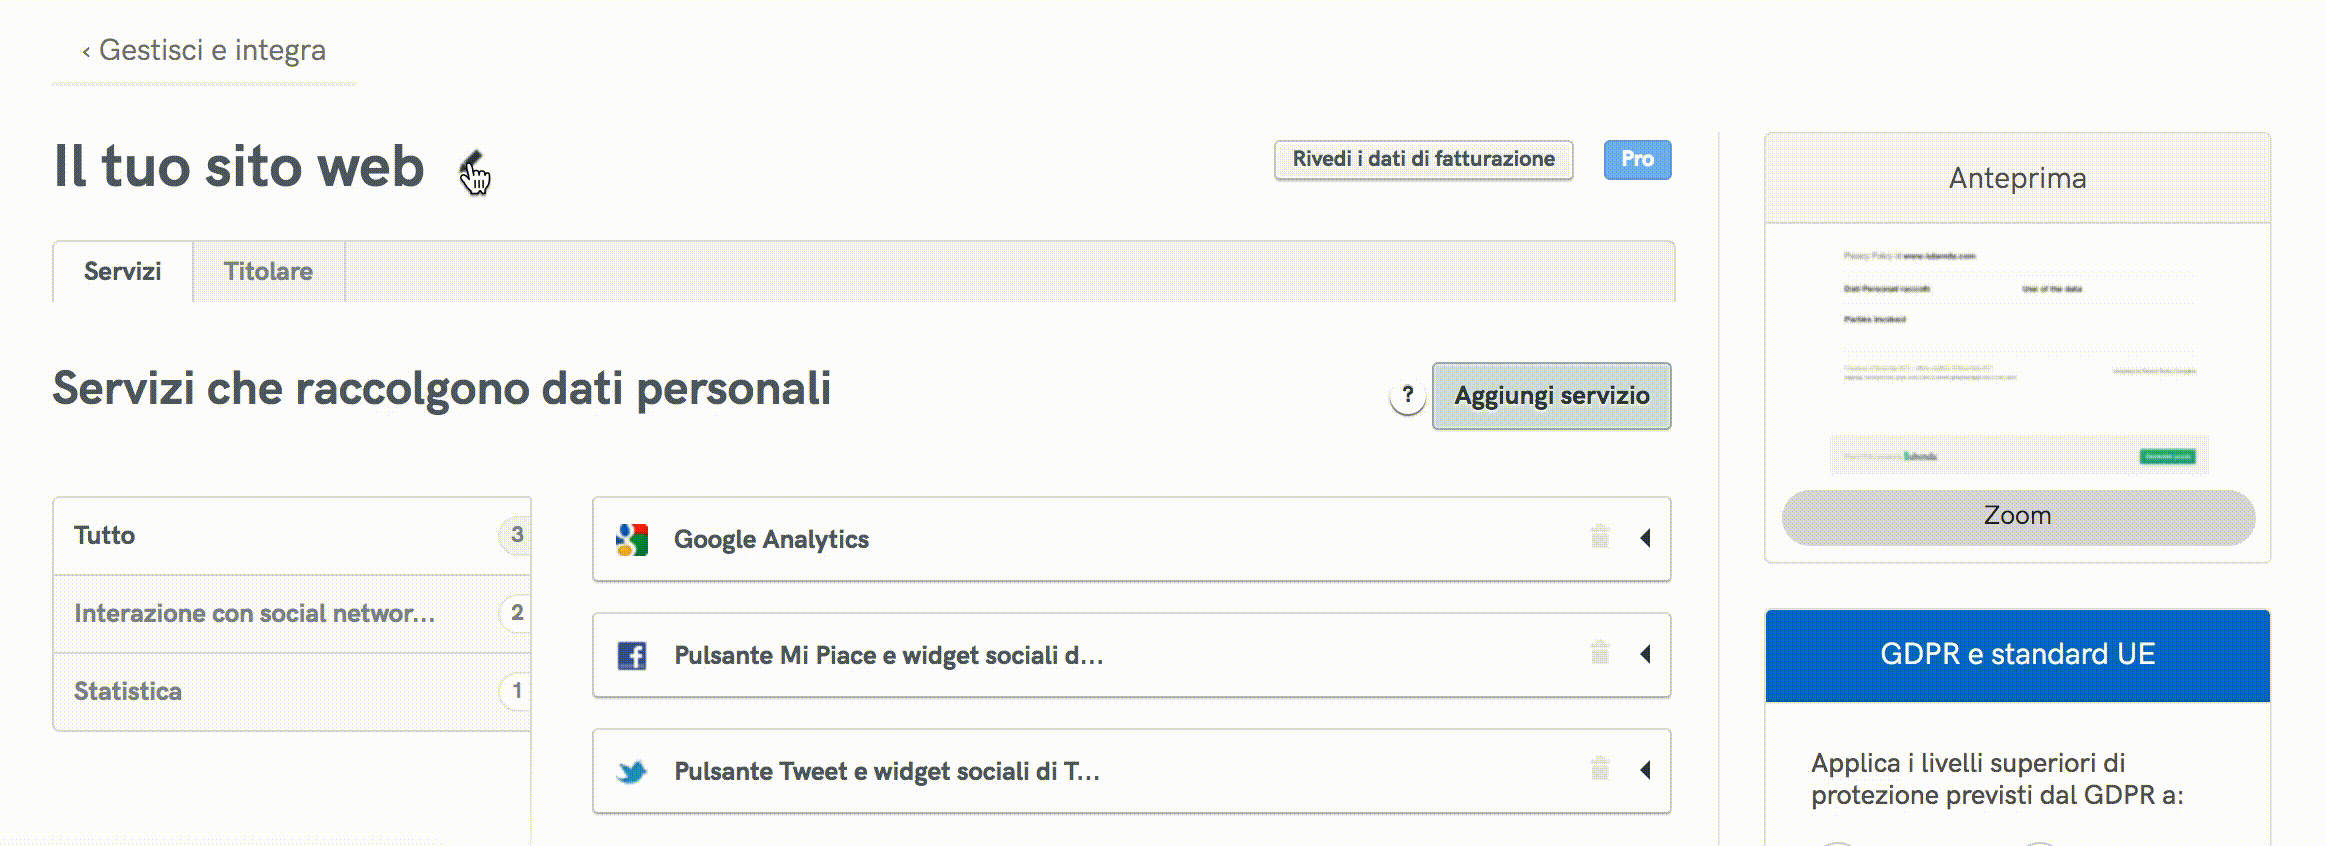Expand the Pulsante Mi Piace service details
Screen dimensions: 2326x846
pos(1645,655)
